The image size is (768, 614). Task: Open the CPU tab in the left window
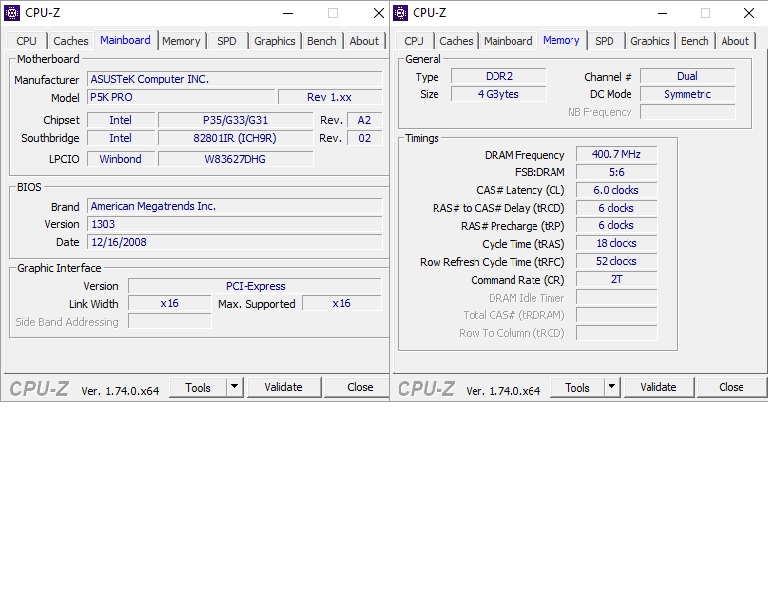click(26, 41)
